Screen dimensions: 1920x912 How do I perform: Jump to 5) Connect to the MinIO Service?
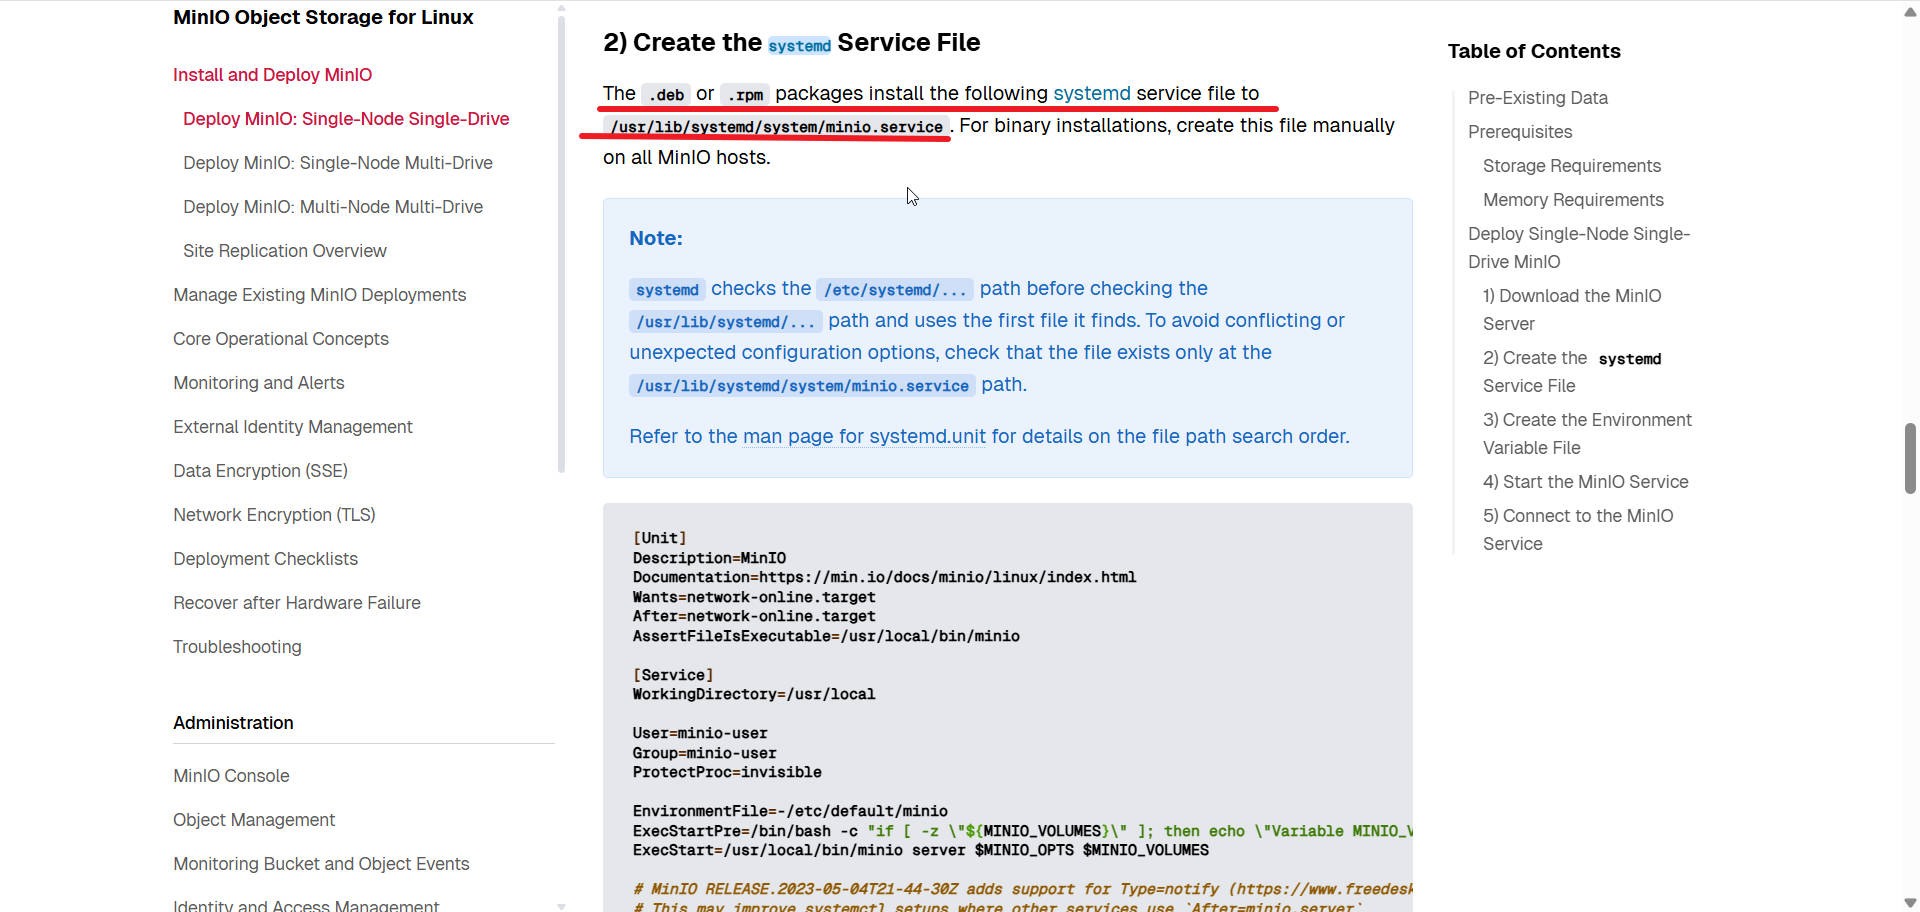[1578, 530]
